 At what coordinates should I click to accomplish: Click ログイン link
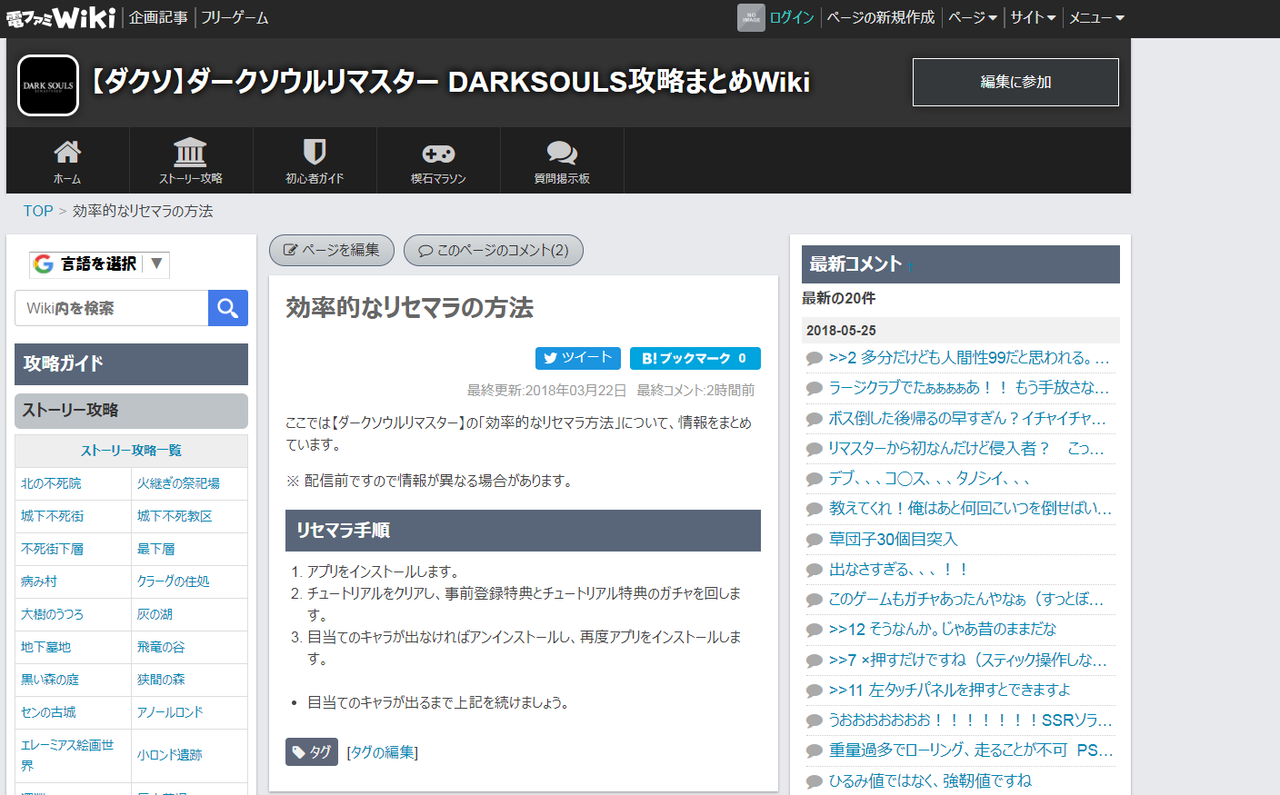[x=792, y=17]
